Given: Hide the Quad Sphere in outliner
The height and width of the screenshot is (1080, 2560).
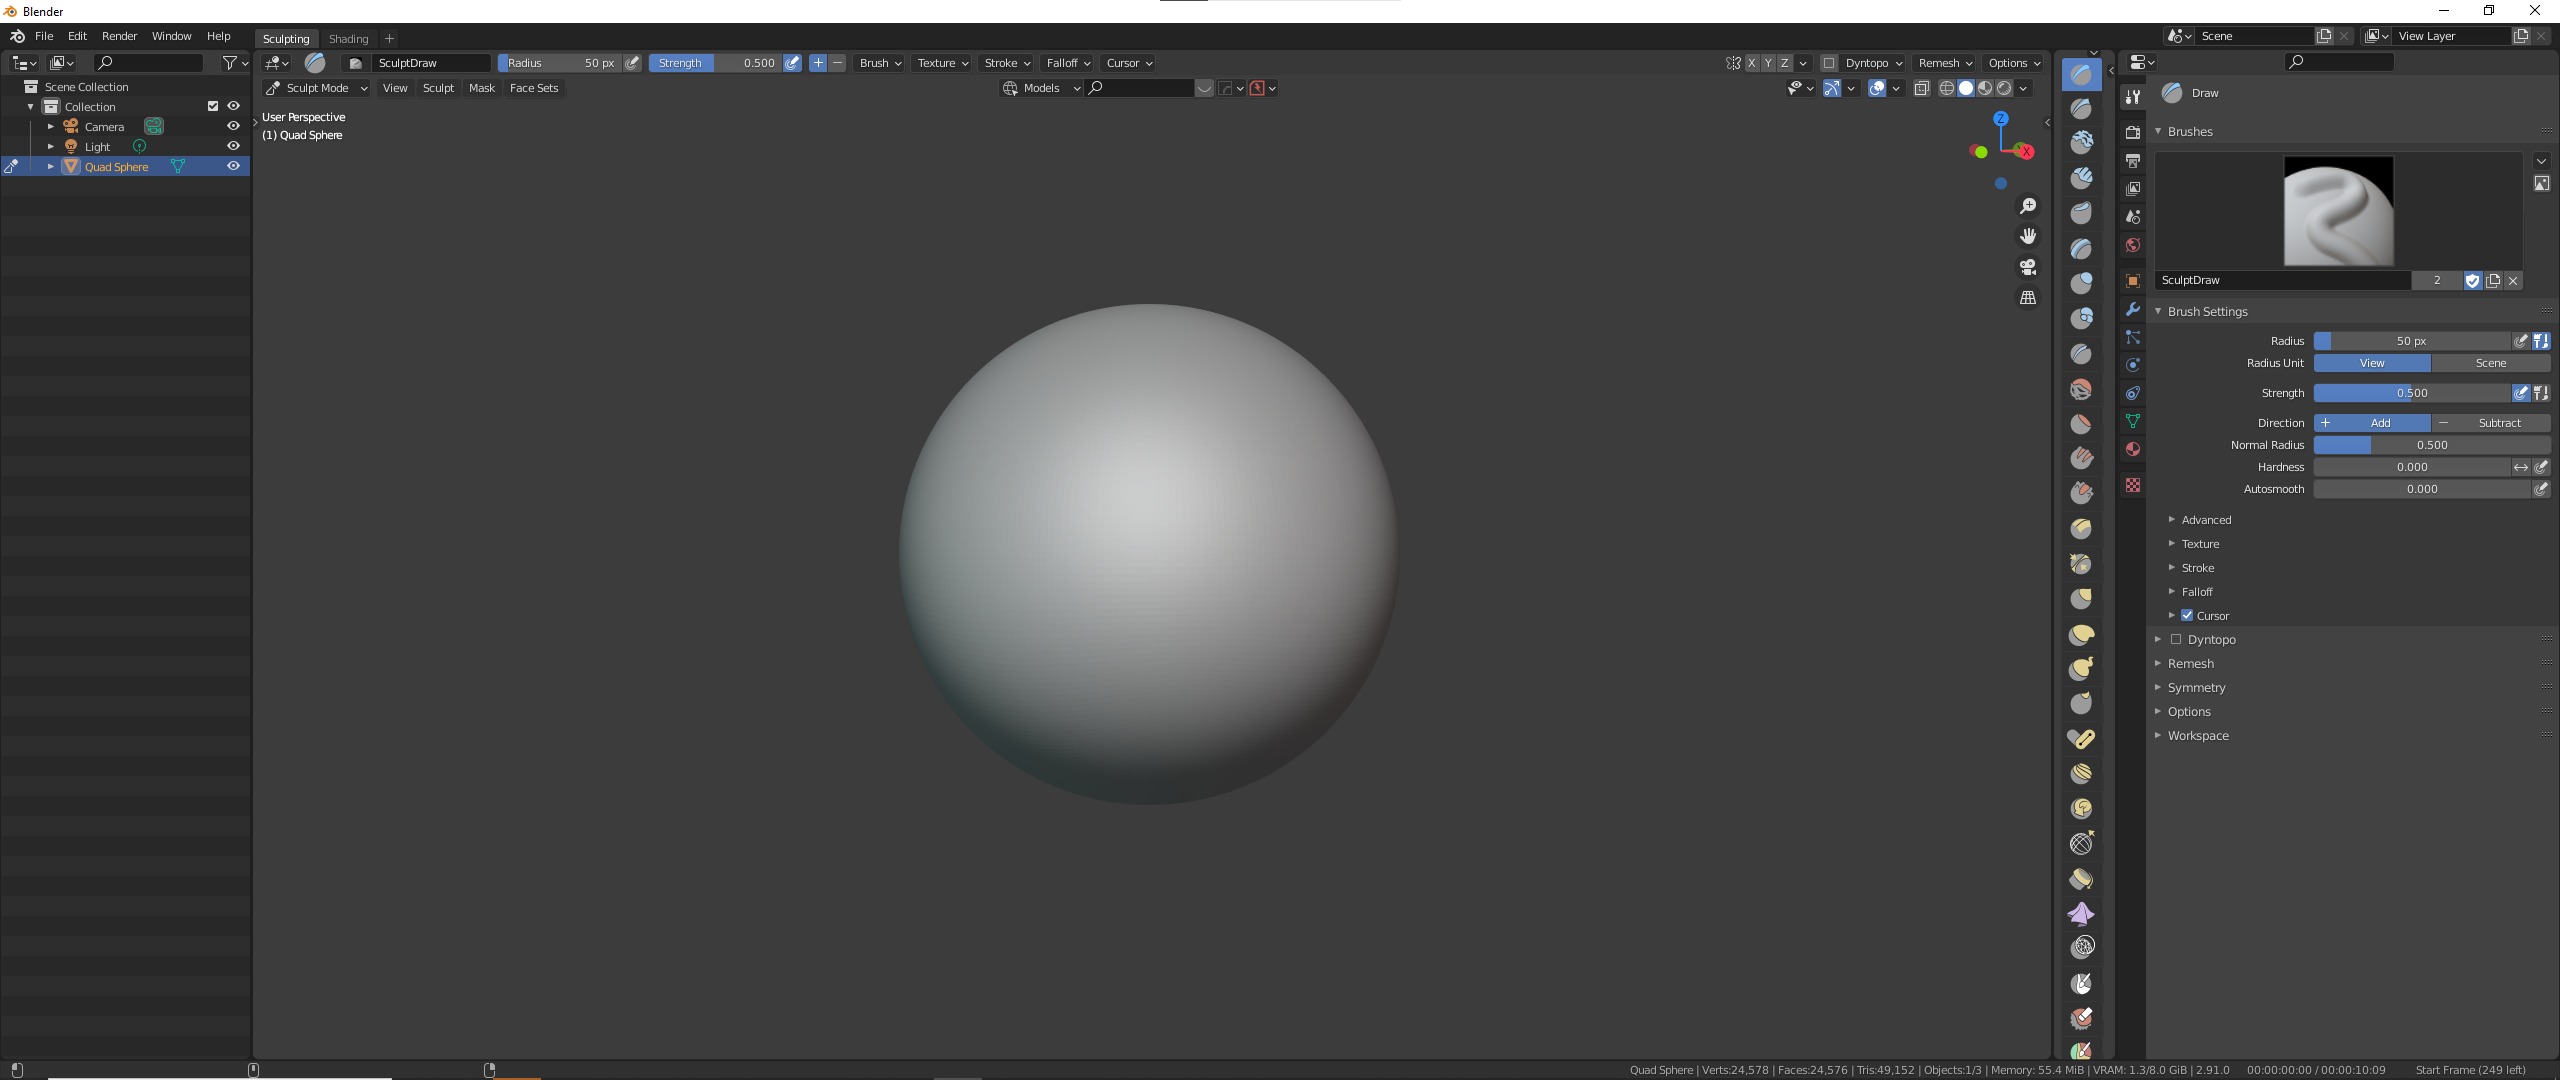Looking at the screenshot, I should click(x=233, y=166).
